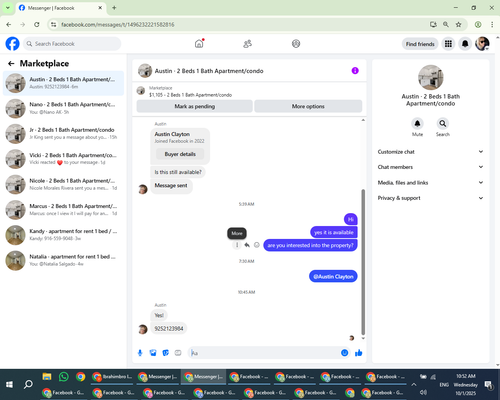Open conversation information purple icon
Screen dimensions: 500x400
coord(355,71)
